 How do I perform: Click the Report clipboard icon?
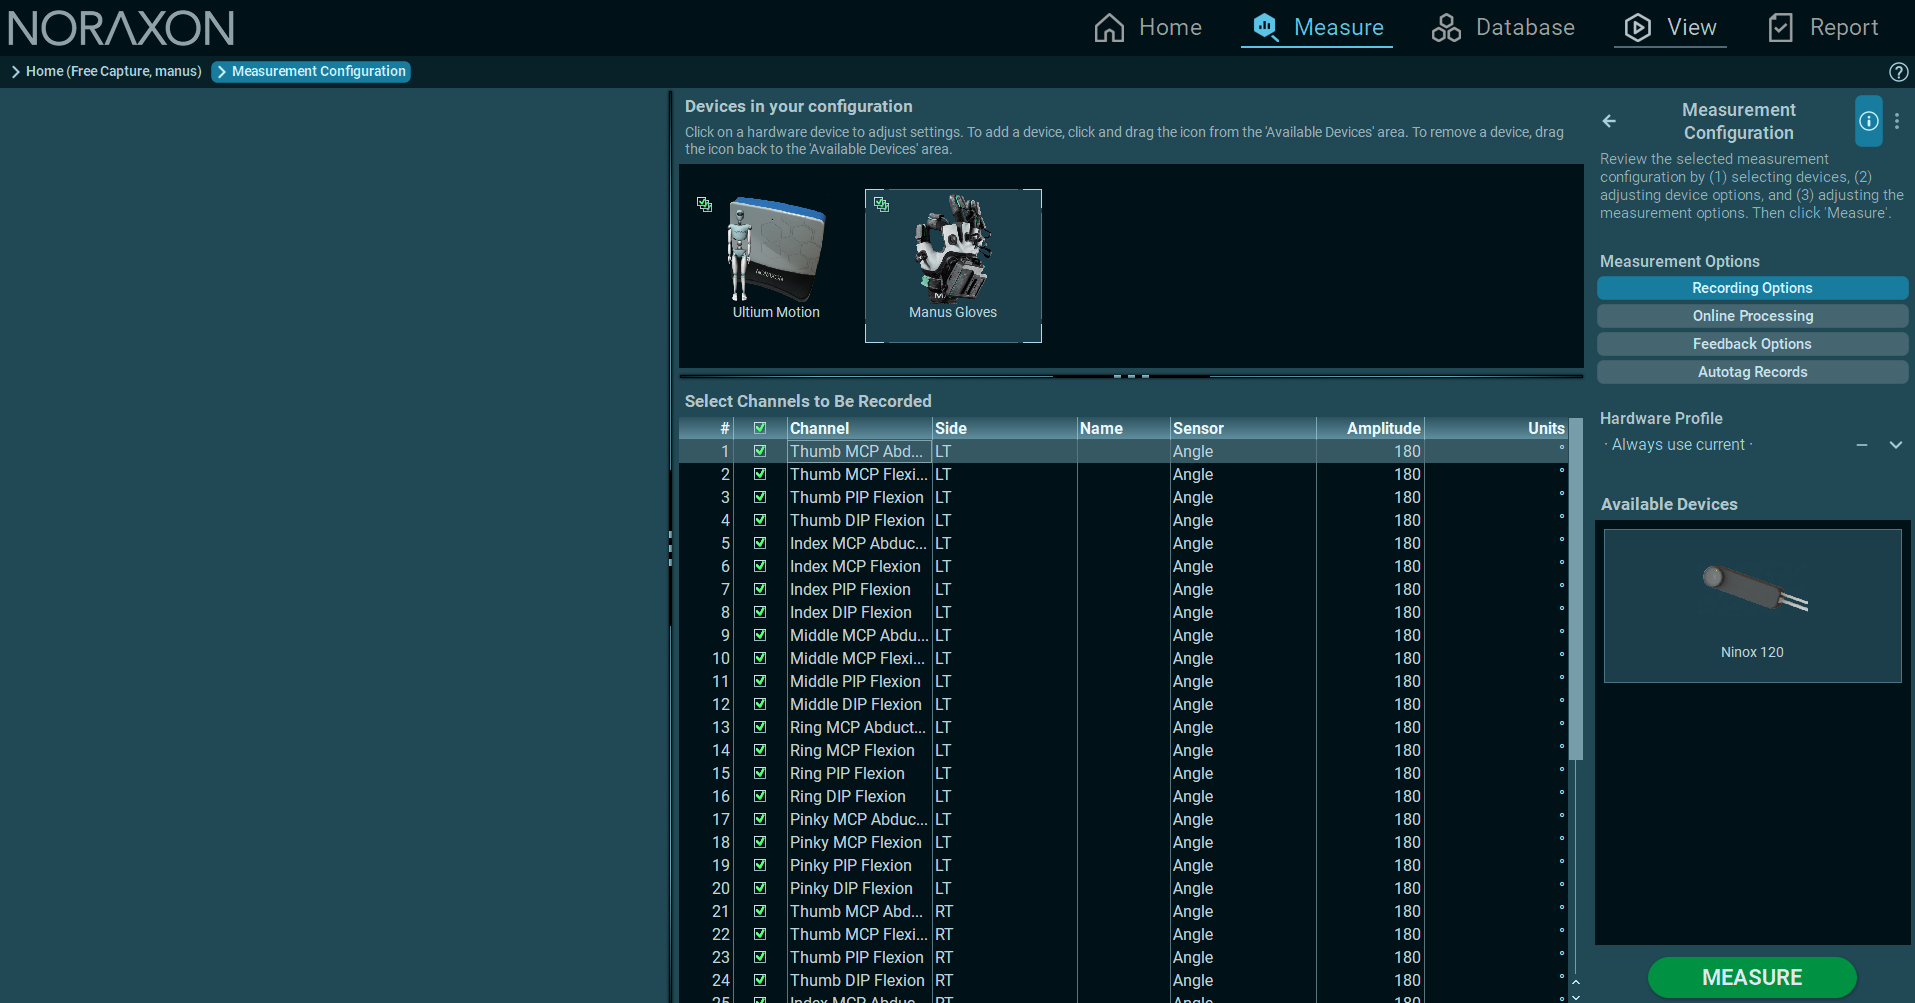click(x=1781, y=27)
